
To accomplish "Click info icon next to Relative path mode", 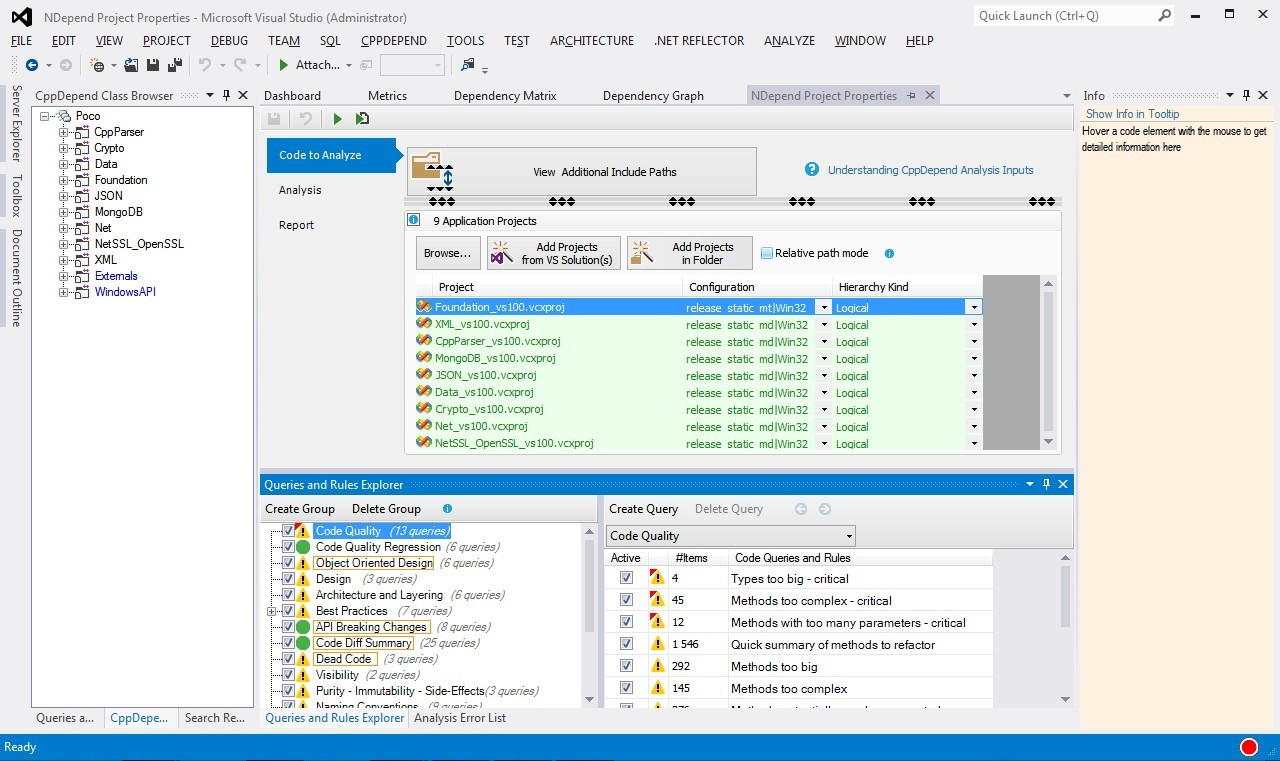I will (889, 254).
